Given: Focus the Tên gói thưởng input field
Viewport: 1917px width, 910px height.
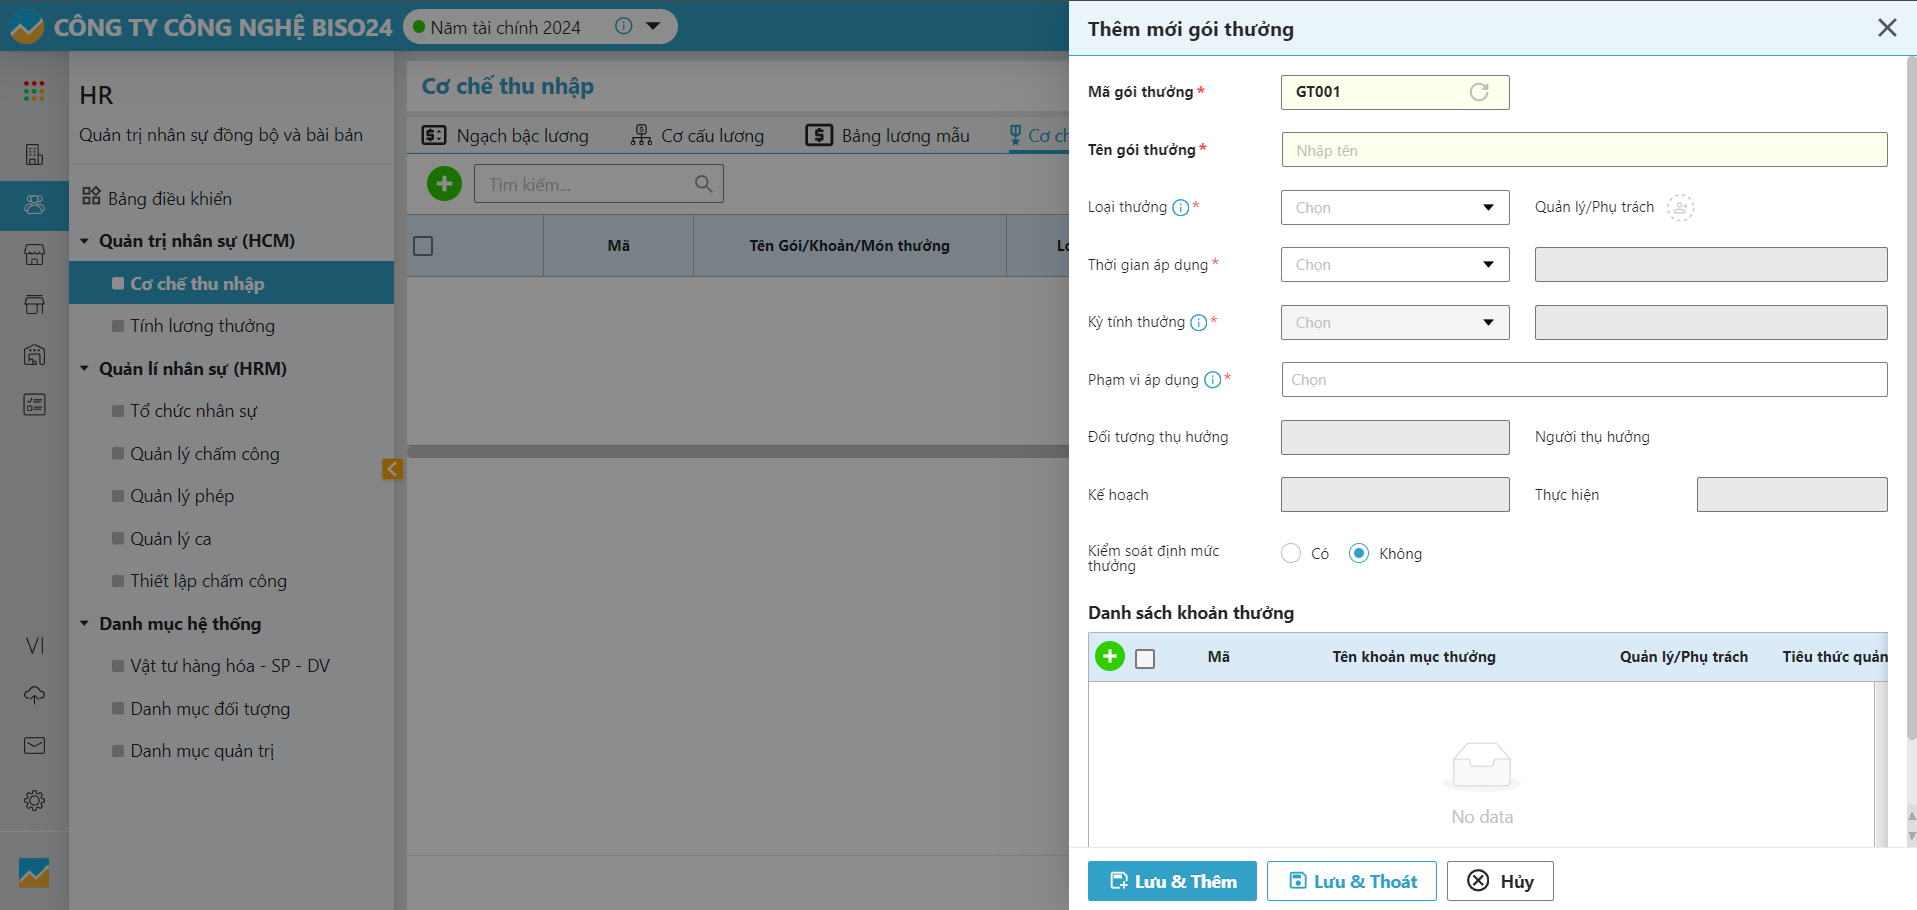Looking at the screenshot, I should 1583,150.
